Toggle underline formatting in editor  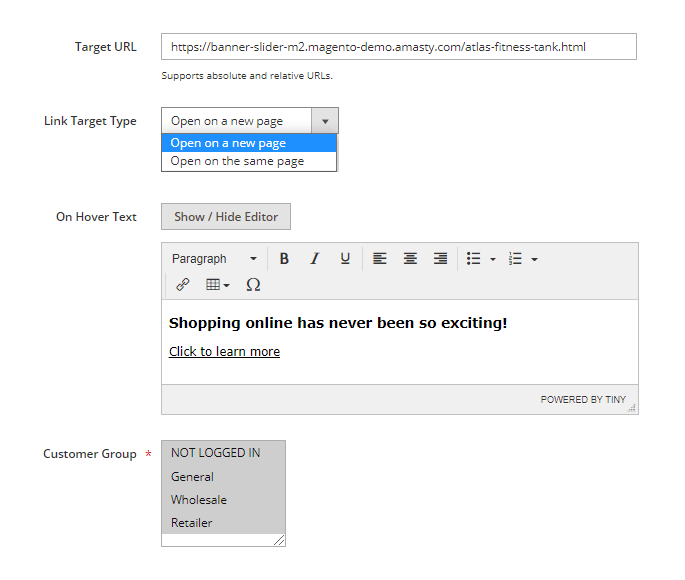pos(345,259)
